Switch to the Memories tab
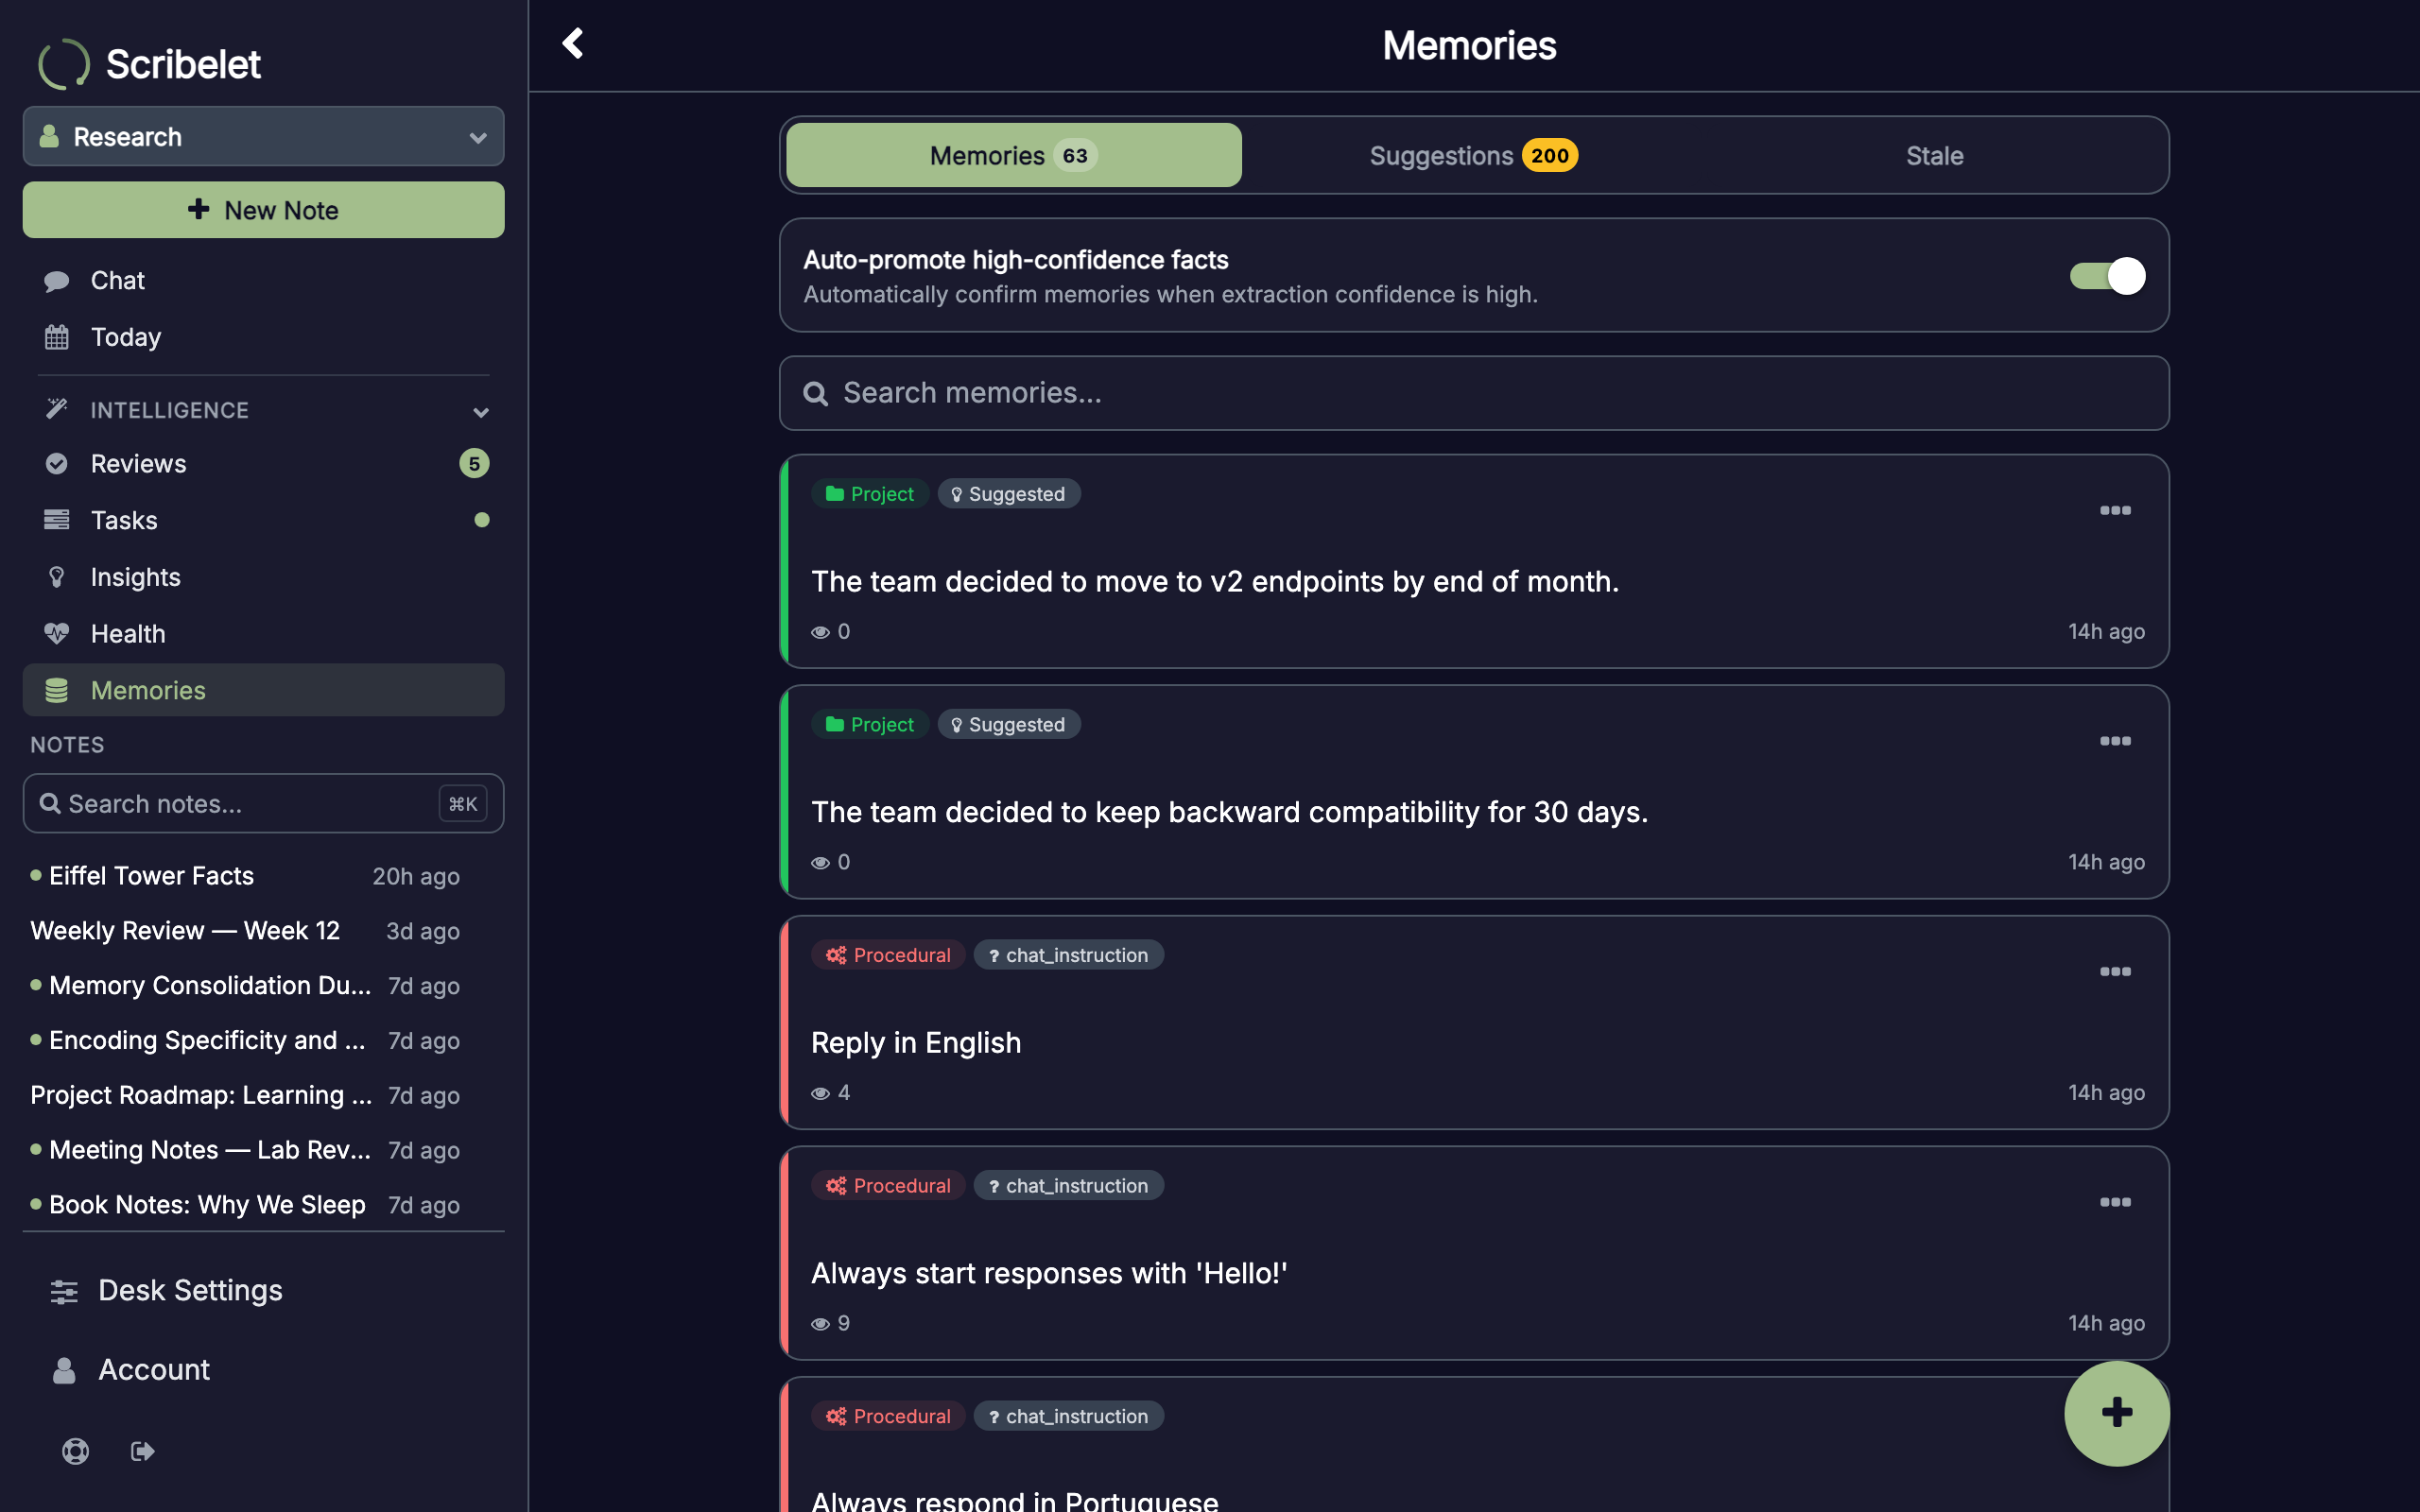The width and height of the screenshot is (2420, 1512). point(1013,155)
